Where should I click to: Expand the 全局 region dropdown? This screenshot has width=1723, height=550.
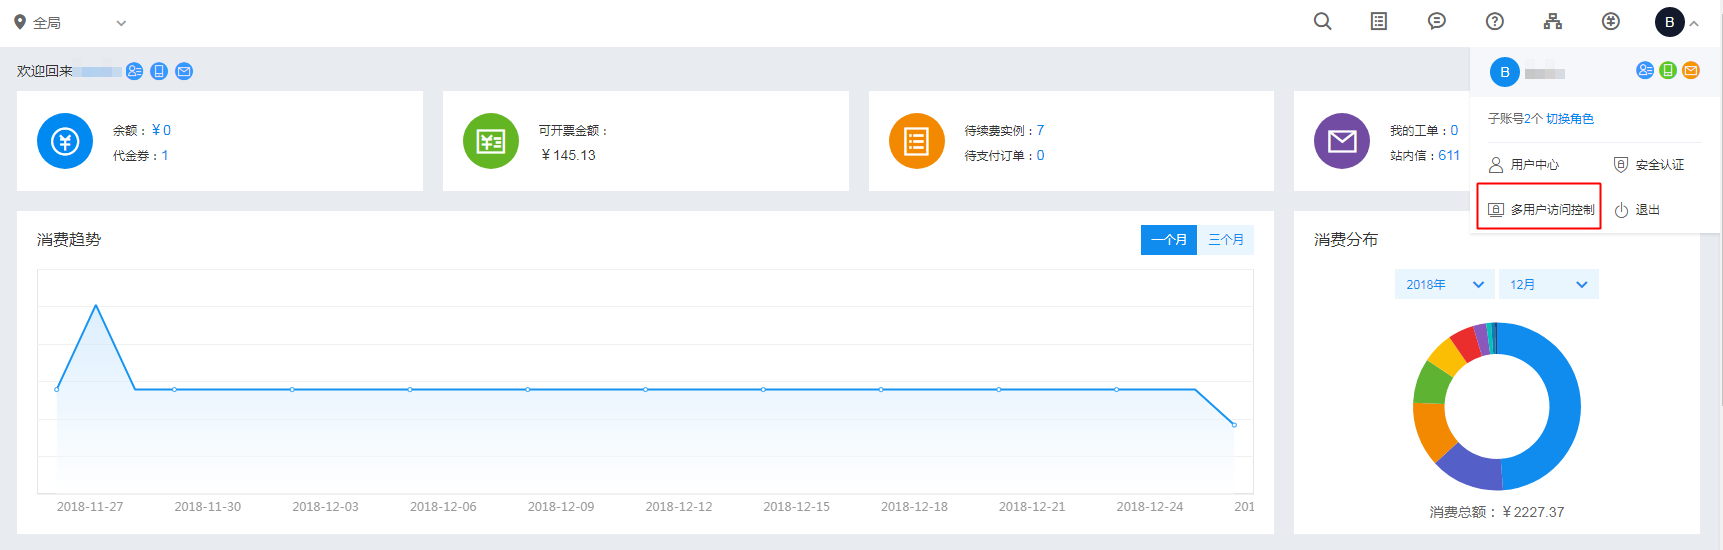point(70,23)
